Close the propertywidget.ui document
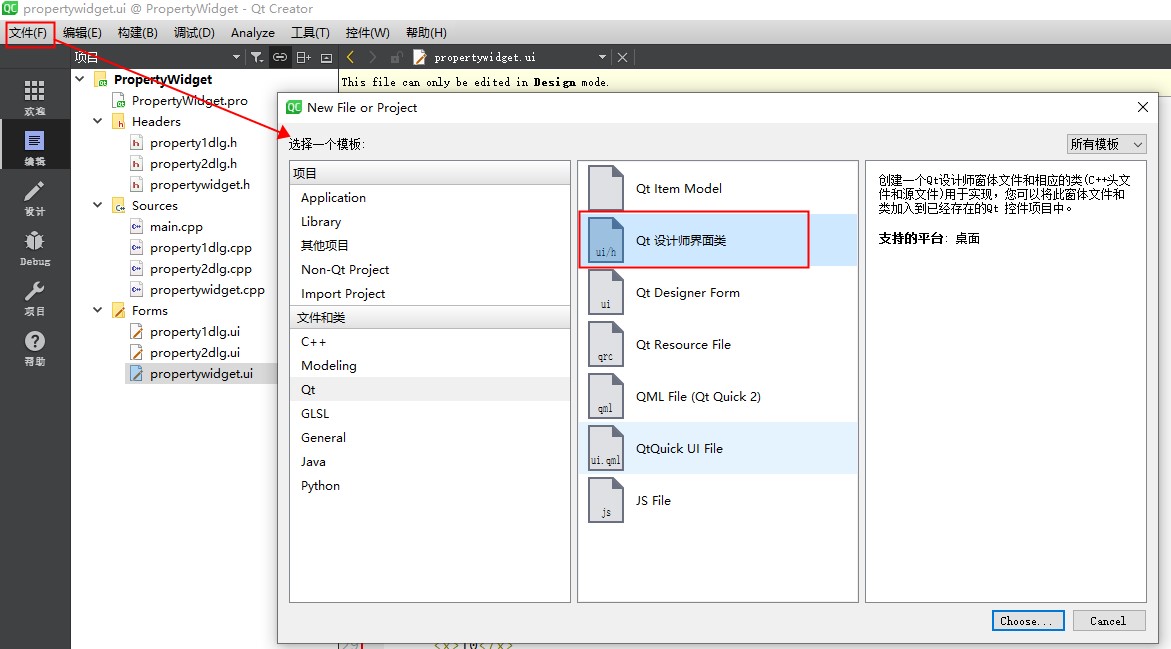The width and height of the screenshot is (1171, 649). coord(622,57)
